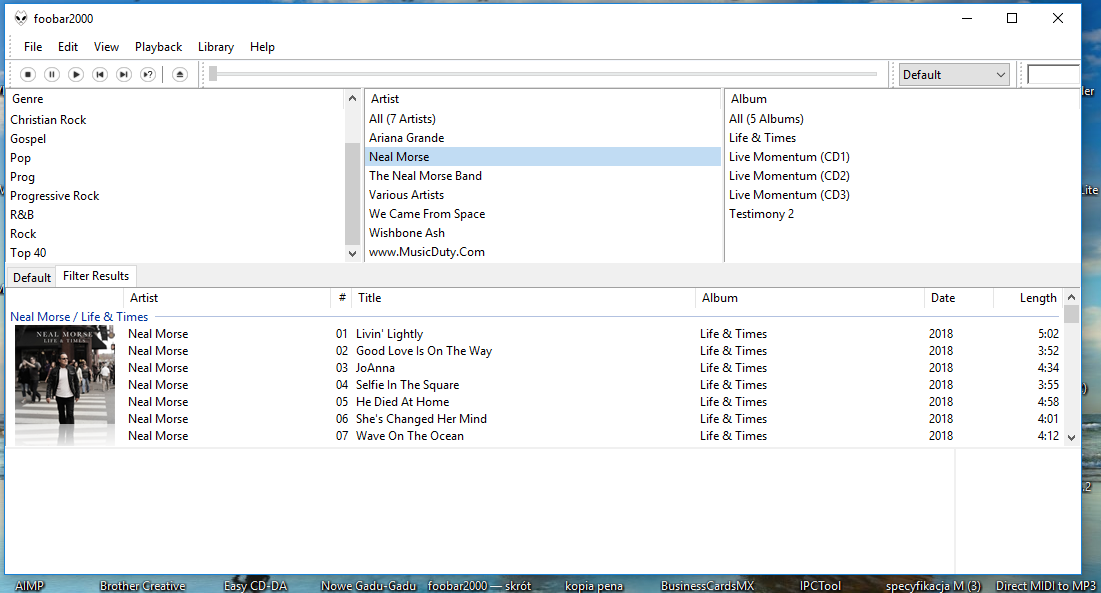Select track Good Love Is On The Way

(593, 351)
